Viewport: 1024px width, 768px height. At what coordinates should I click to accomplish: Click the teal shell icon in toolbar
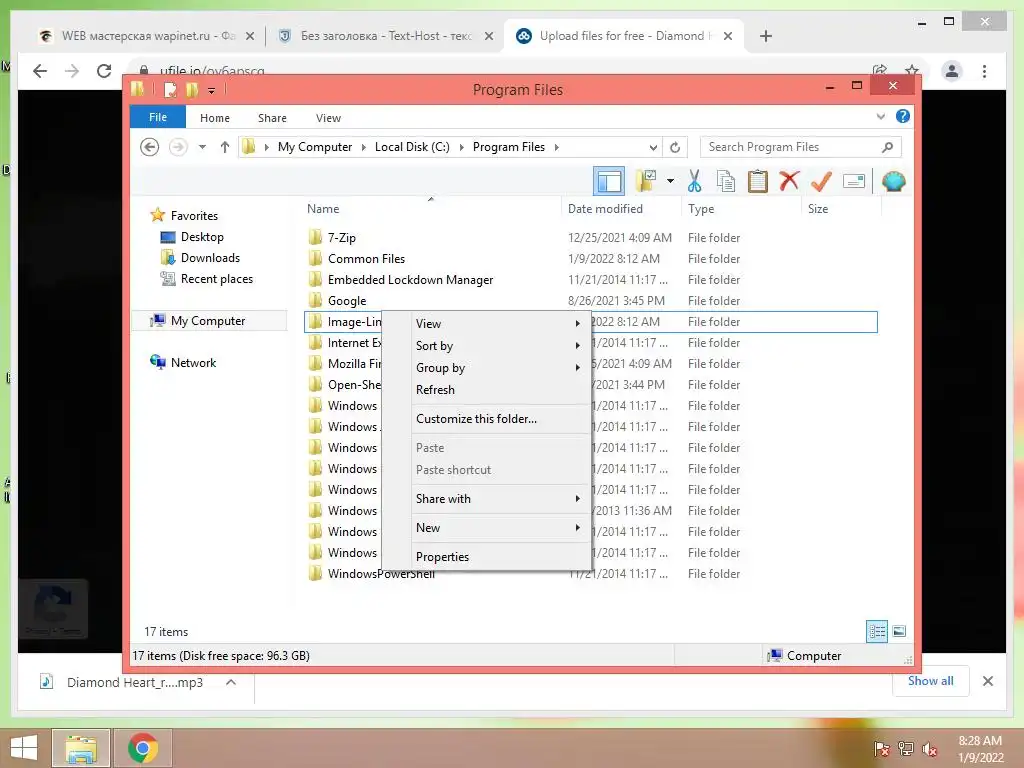(x=893, y=181)
